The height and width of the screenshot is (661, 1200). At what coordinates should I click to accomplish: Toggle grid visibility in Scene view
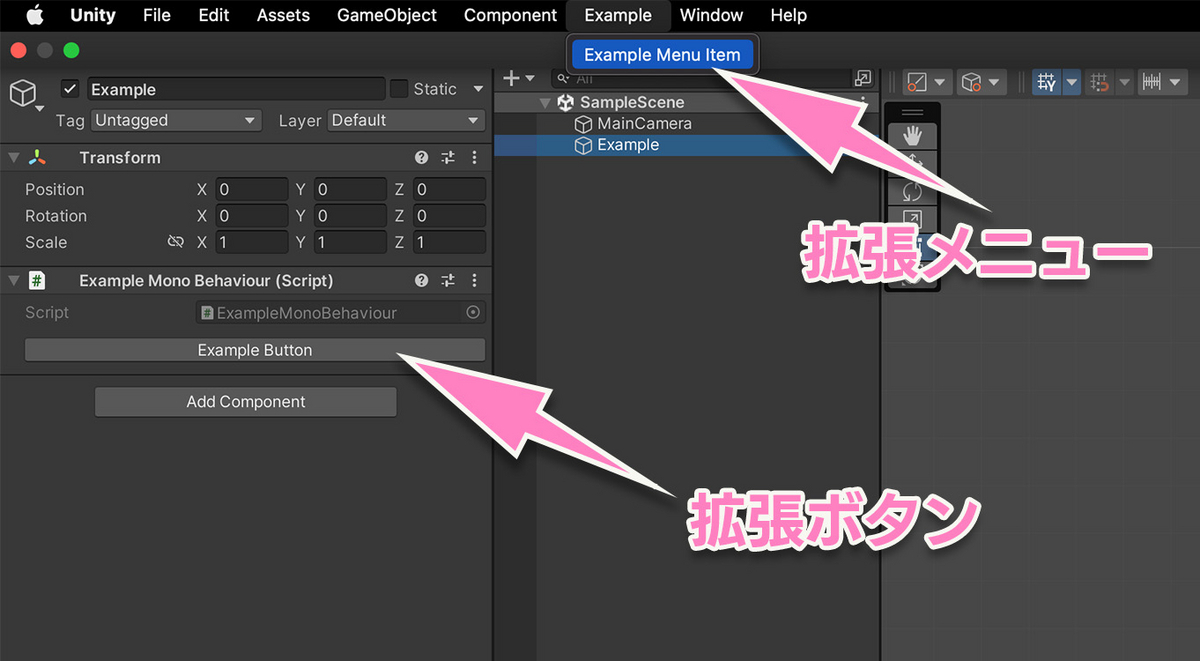(x=1047, y=83)
